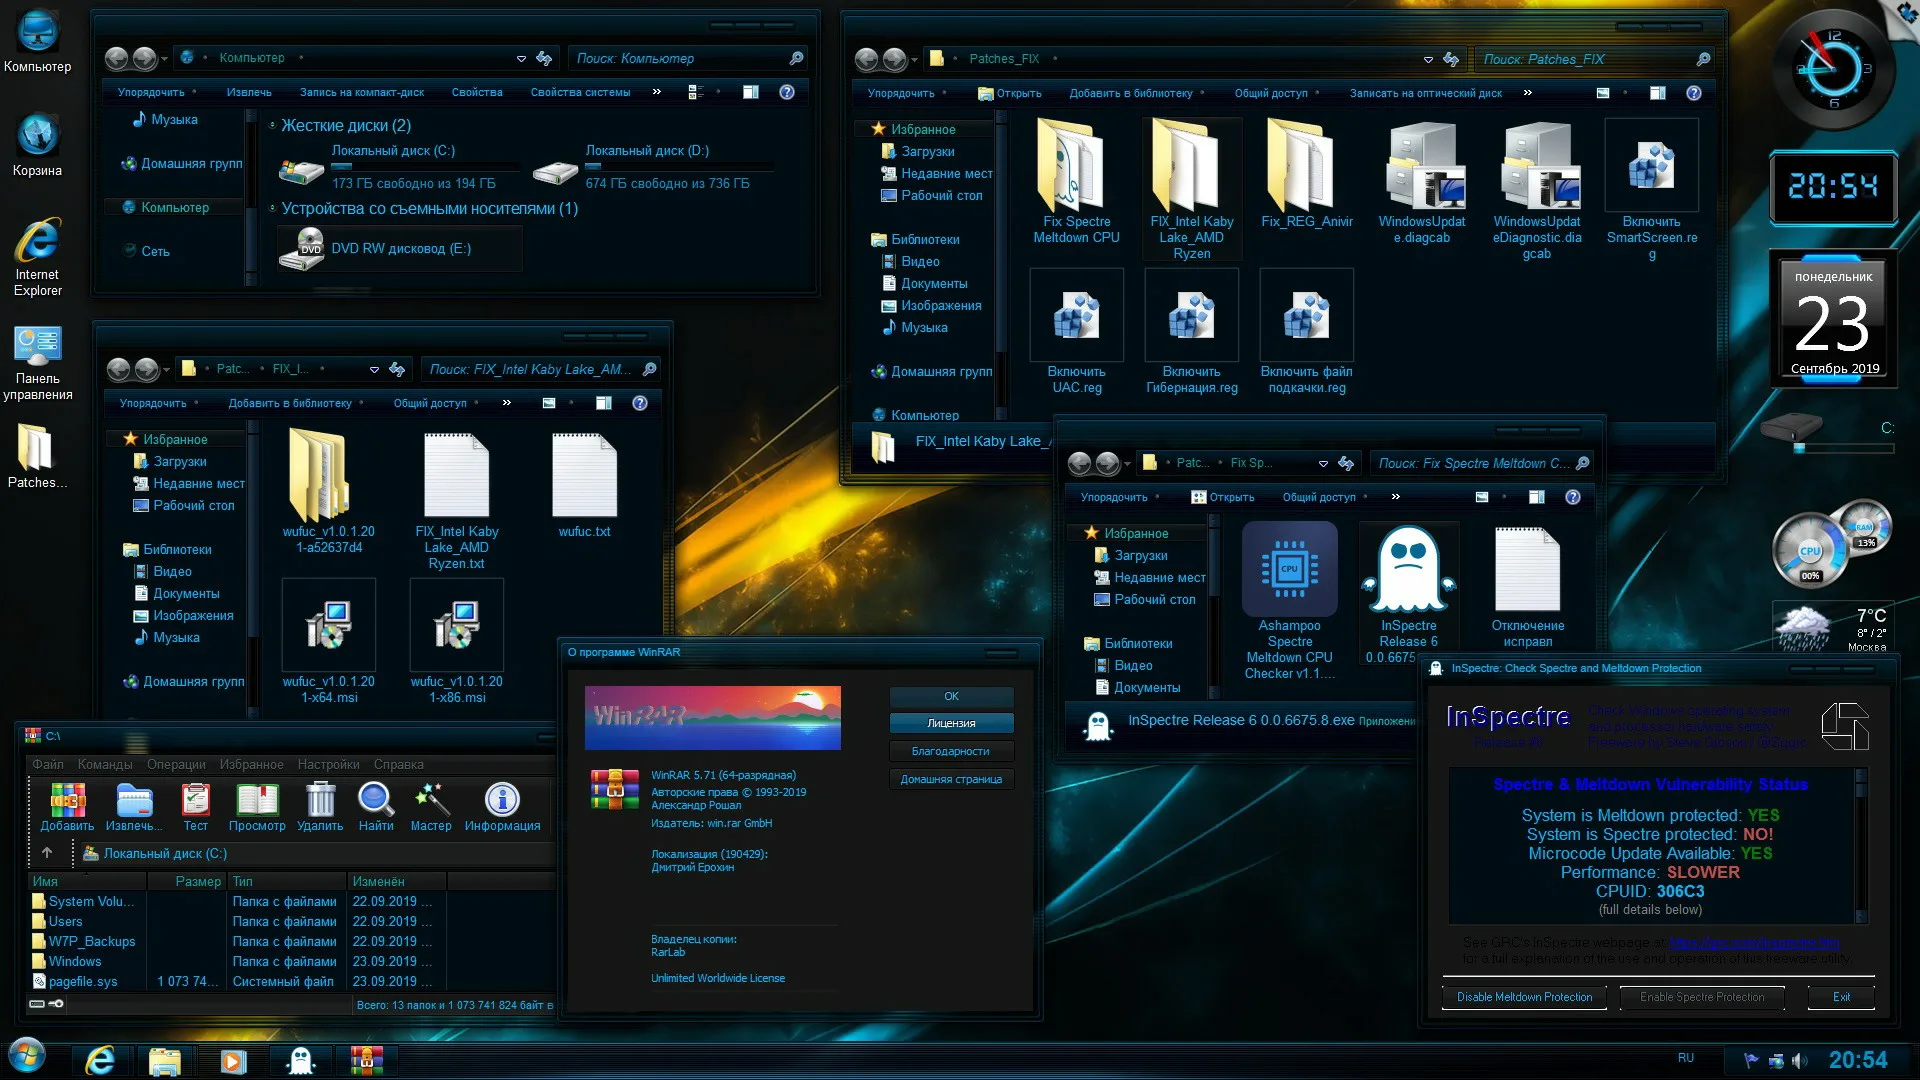
Task: Sort WinRAR list by Размер column
Action: (187, 881)
